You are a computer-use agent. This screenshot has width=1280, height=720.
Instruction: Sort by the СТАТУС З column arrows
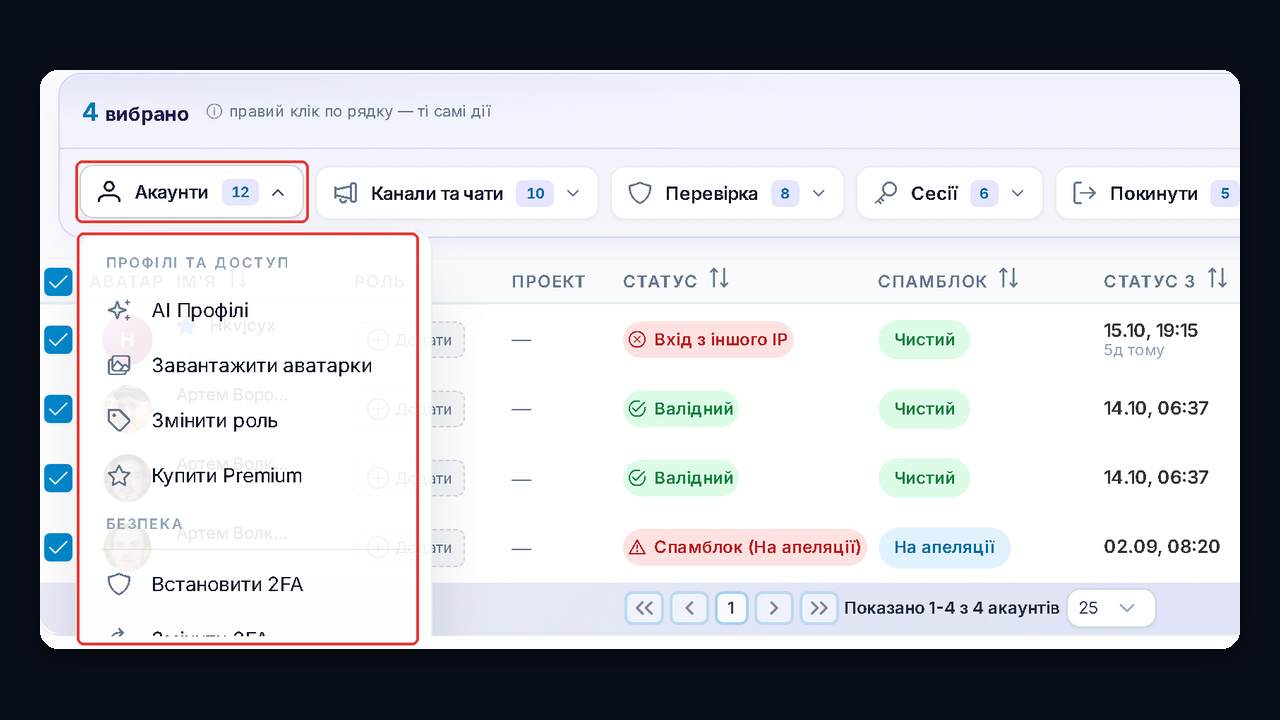pyautogui.click(x=1217, y=279)
